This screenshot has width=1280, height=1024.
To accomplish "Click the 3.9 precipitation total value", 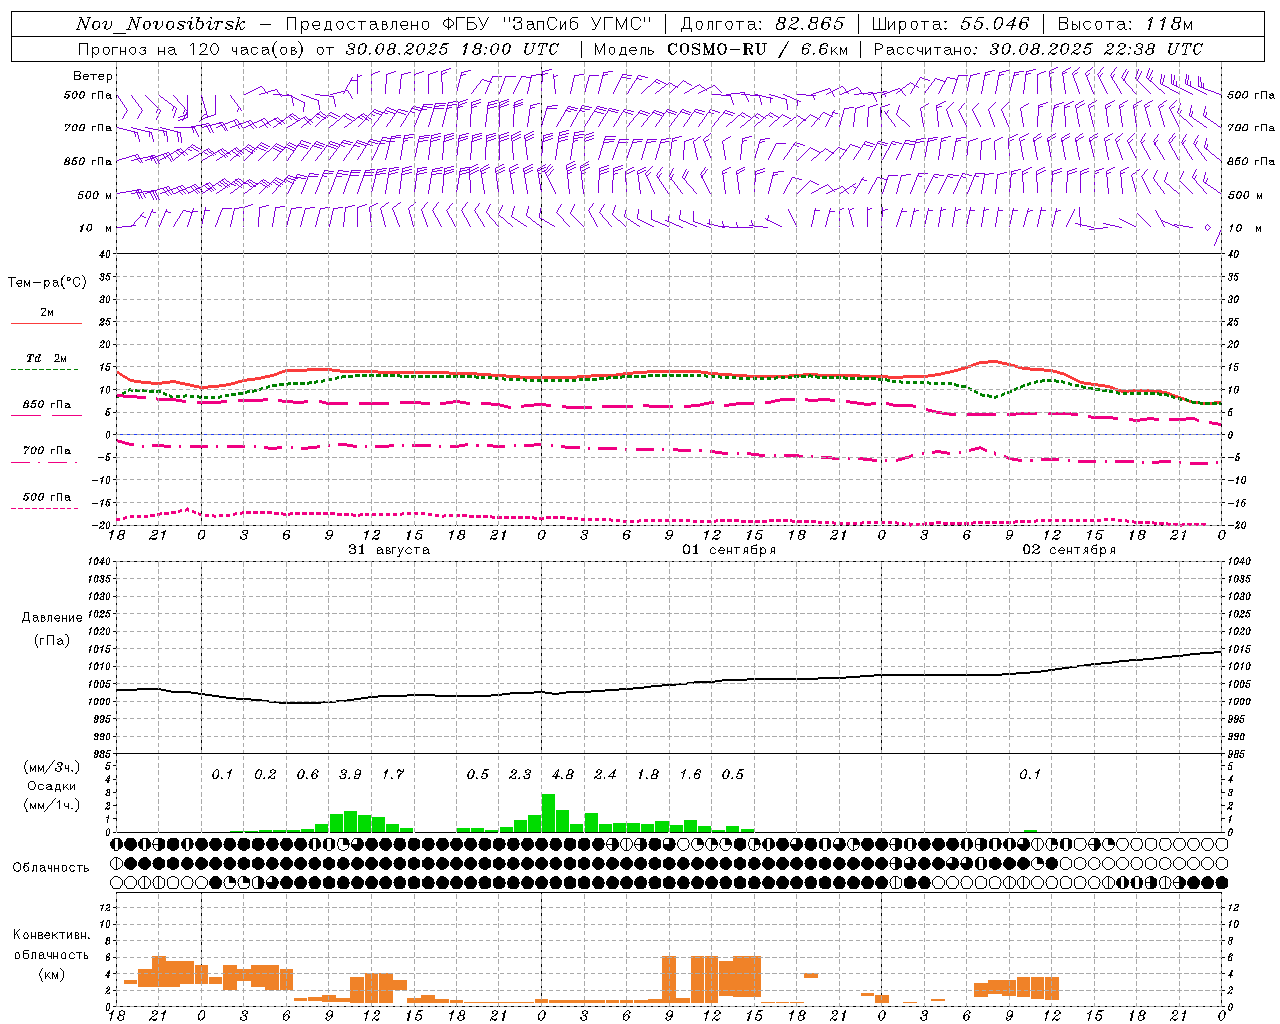I will click(350, 774).
